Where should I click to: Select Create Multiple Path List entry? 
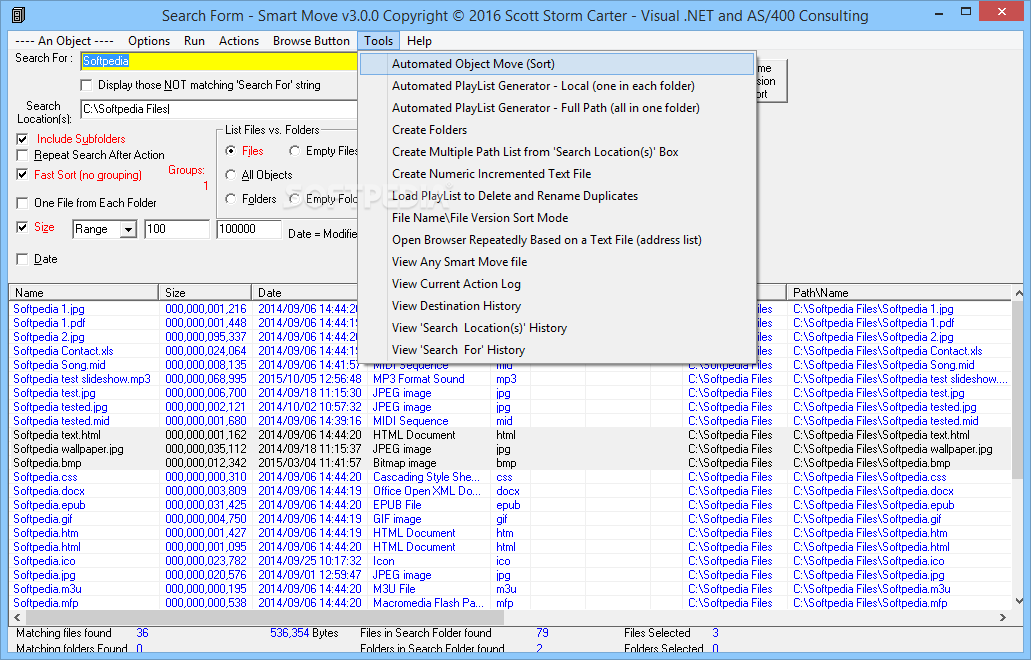coord(557,152)
